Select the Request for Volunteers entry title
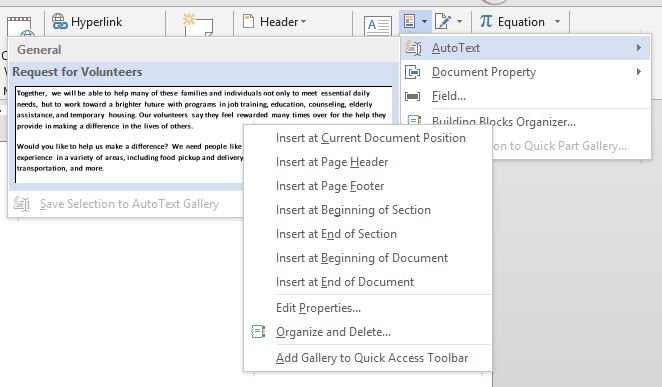Screen dimensions: 662x387 (x=77, y=72)
